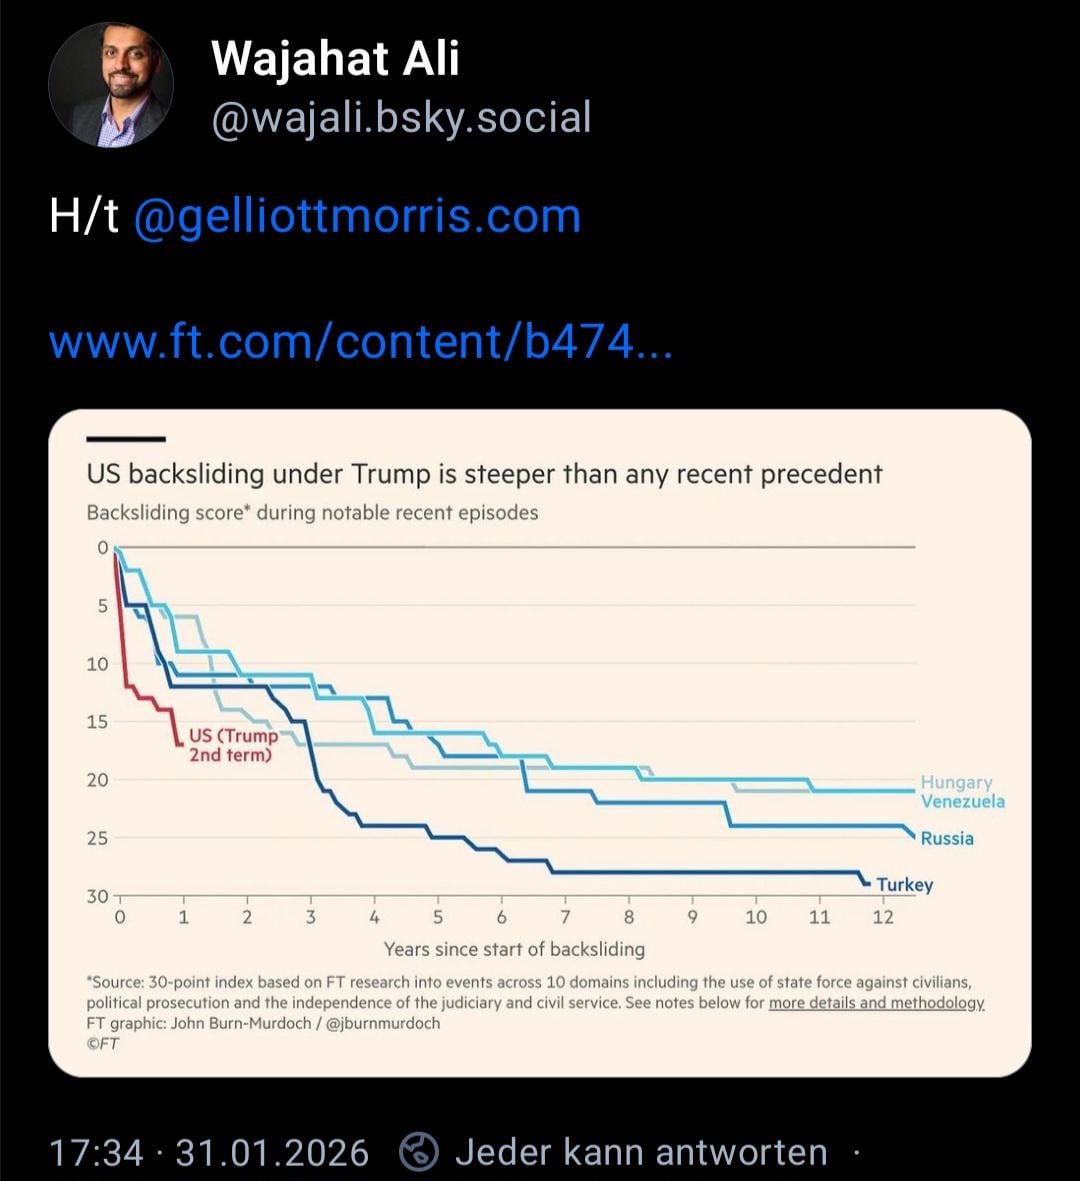Image resolution: width=1080 pixels, height=1181 pixels.
Task: Open the Wajahat Ali display name
Action: 335,58
